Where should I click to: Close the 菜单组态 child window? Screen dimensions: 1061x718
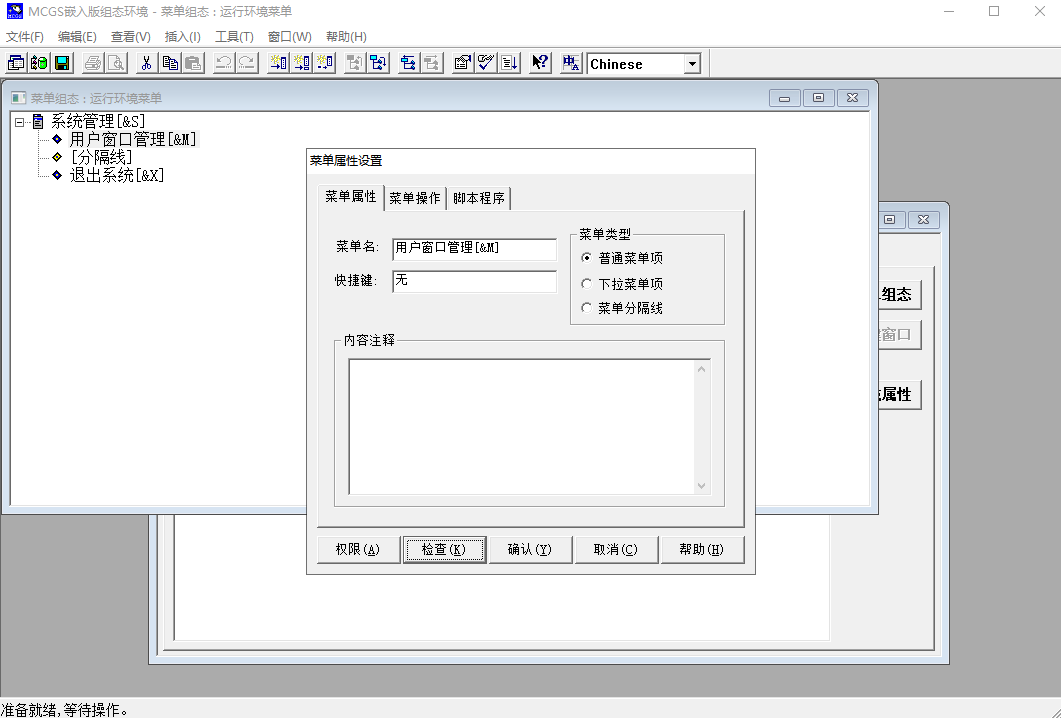point(853,98)
